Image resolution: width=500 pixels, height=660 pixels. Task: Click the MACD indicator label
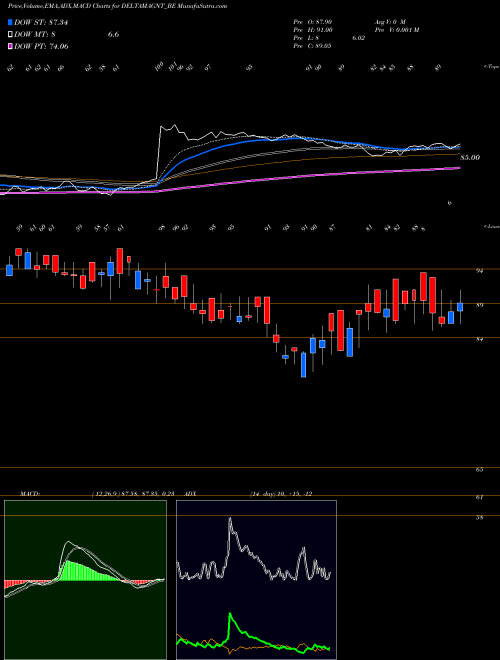[x=30, y=493]
